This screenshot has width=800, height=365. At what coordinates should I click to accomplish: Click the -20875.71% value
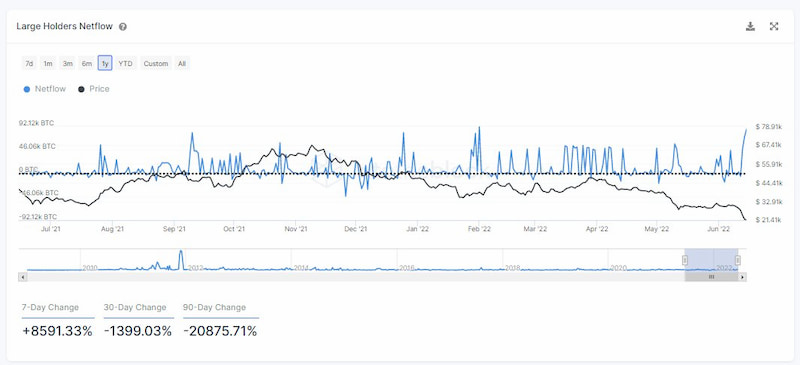(x=220, y=331)
